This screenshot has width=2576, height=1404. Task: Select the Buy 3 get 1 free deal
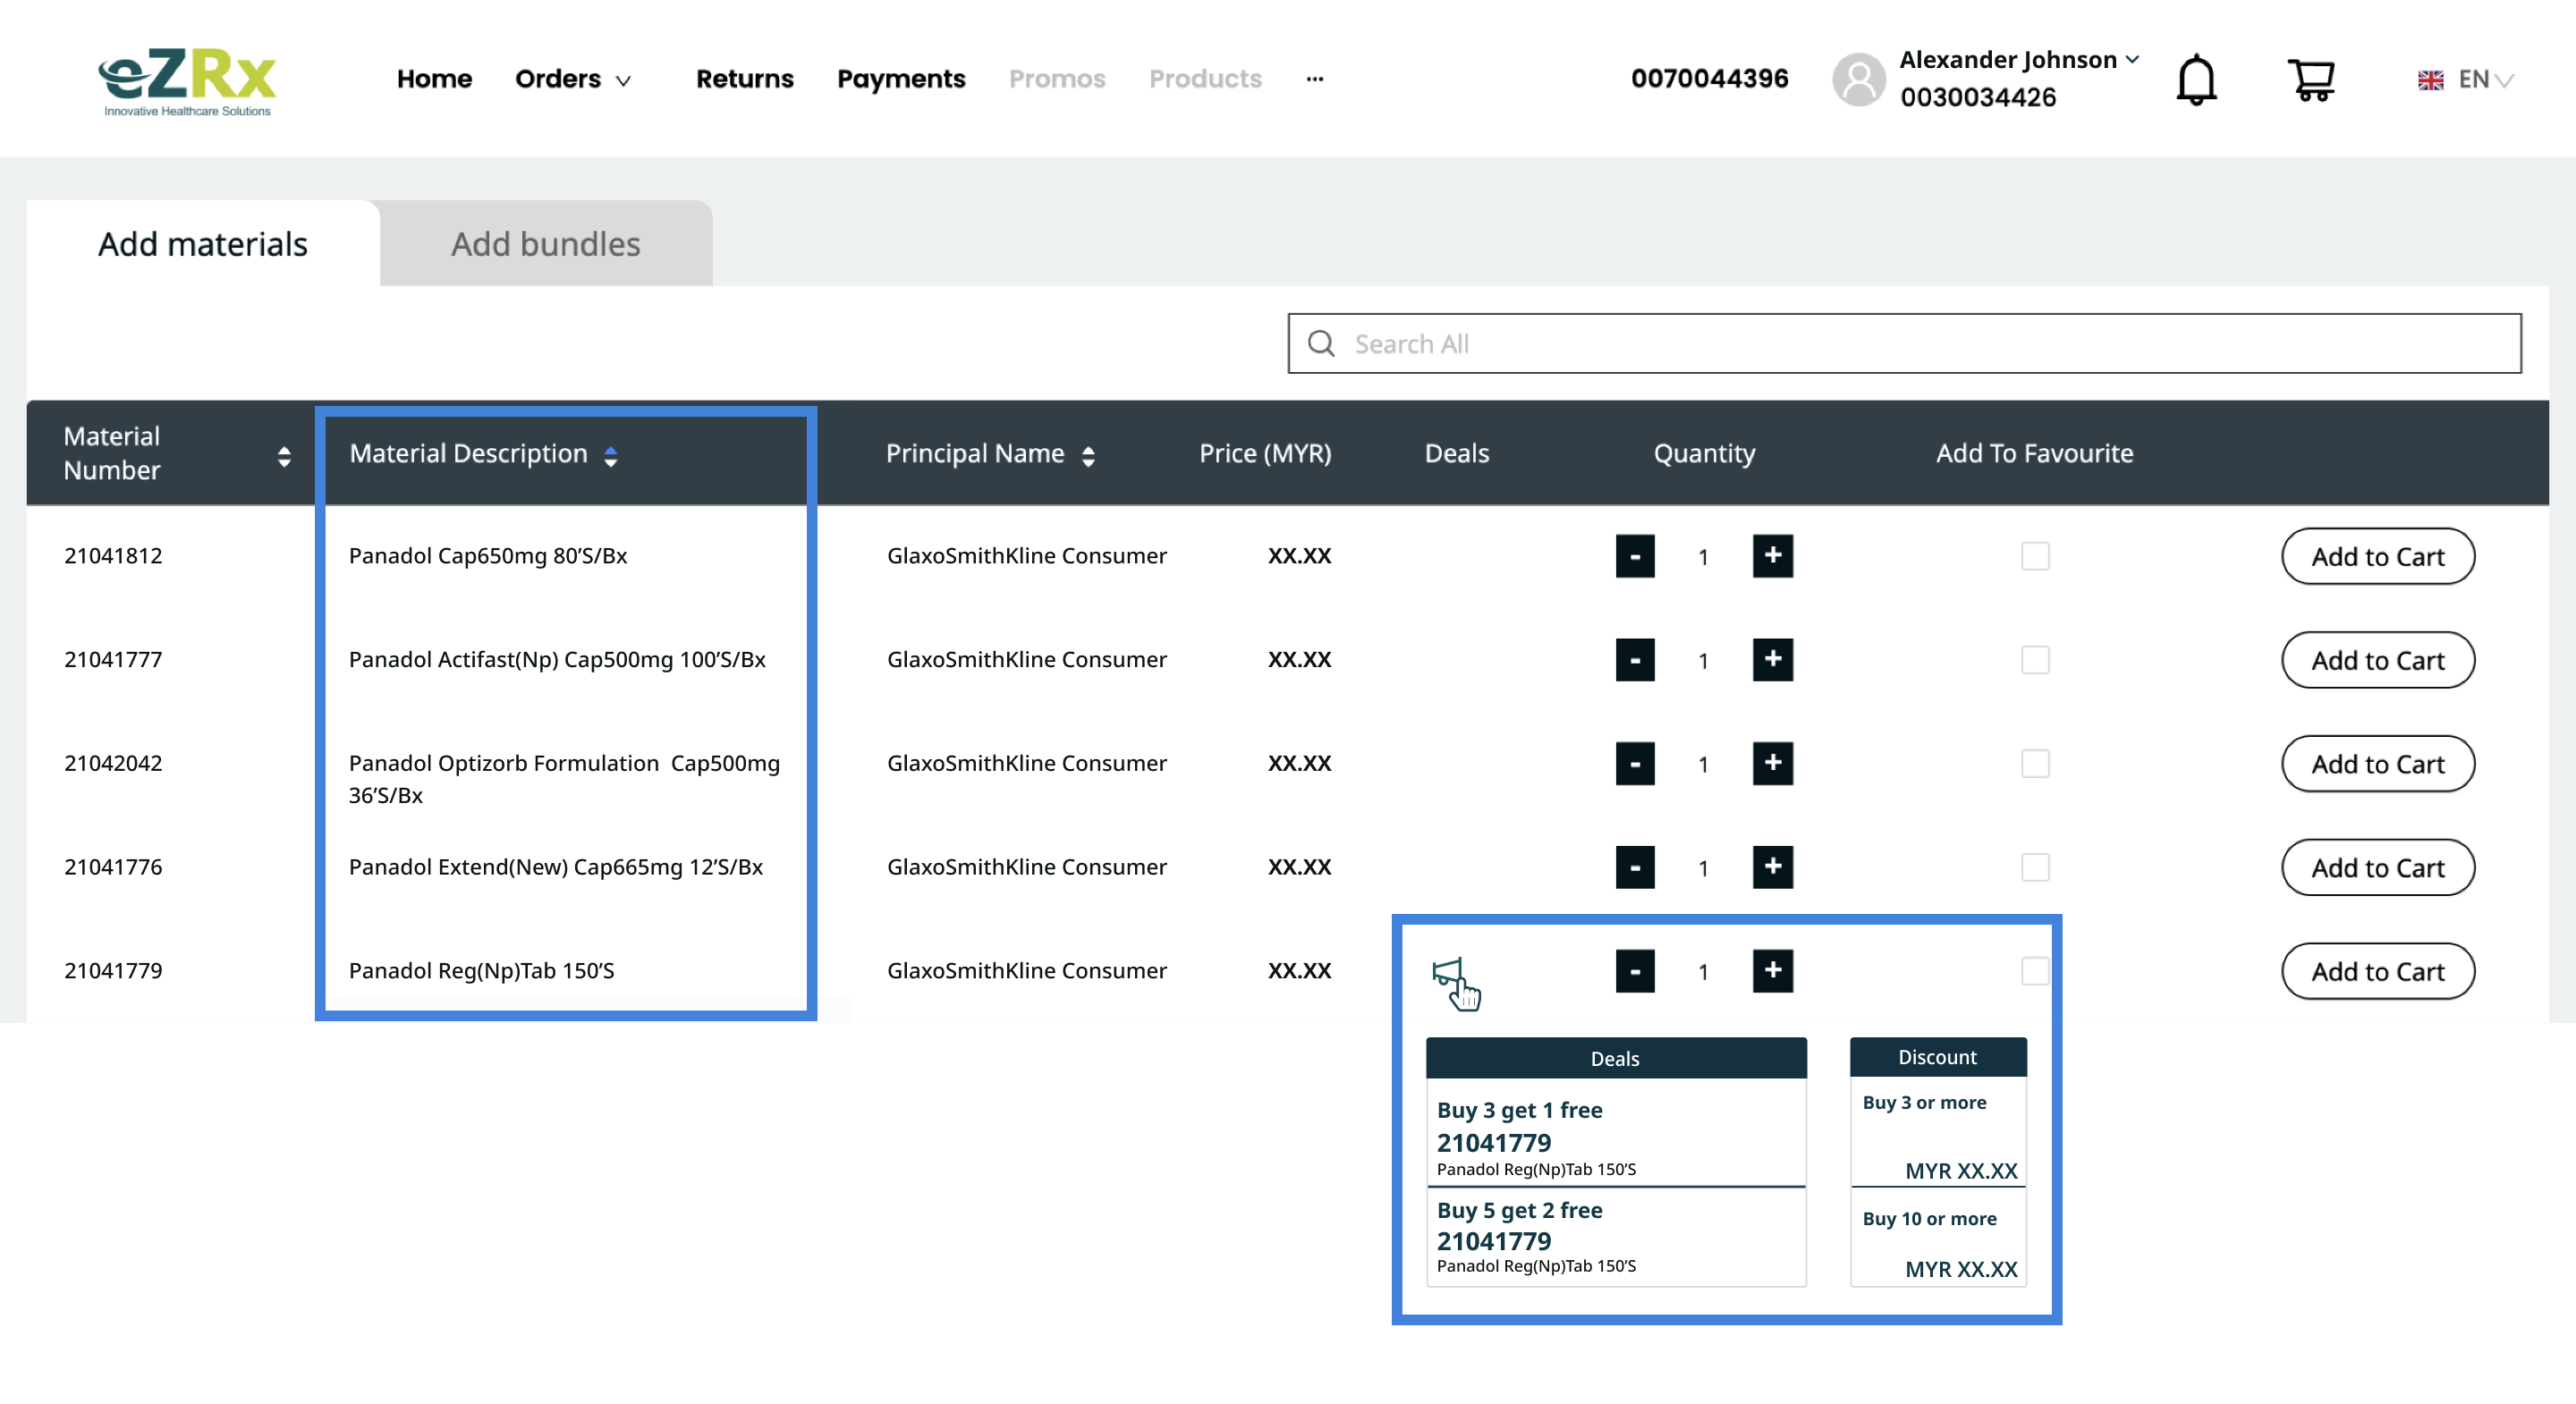[x=1616, y=1133]
